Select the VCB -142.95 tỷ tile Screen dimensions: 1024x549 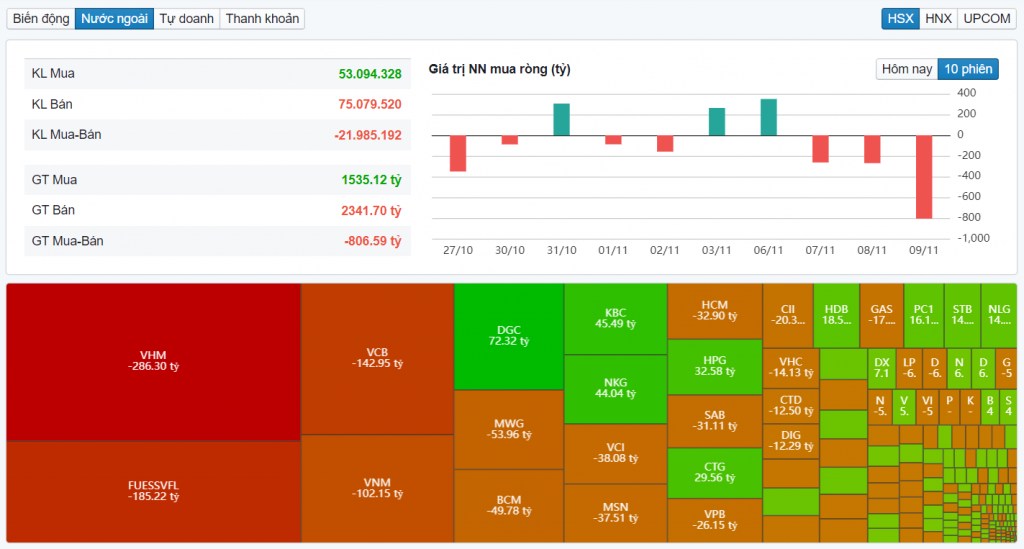click(377, 358)
